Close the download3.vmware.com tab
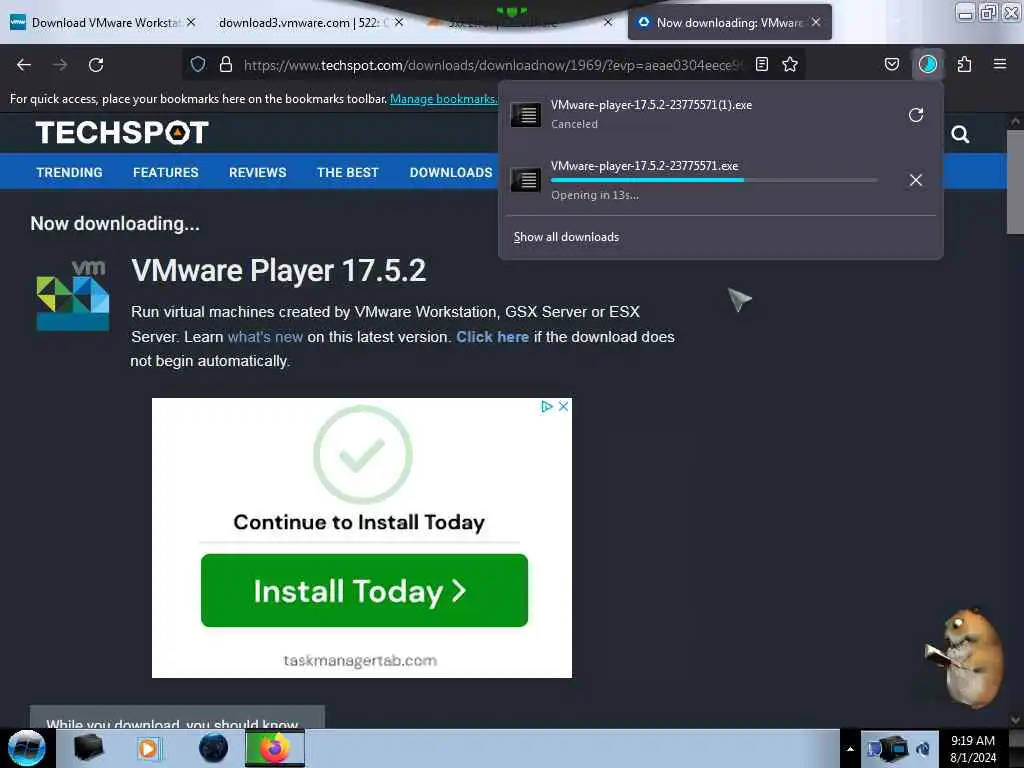 pos(399,22)
